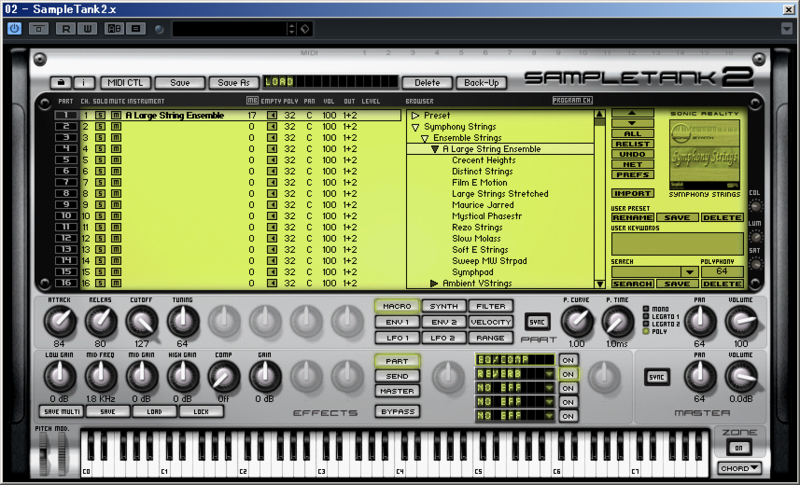Image resolution: width=800 pixels, height=485 pixels.
Task: Click the empty arrow icon on part 12
Action: [272, 239]
